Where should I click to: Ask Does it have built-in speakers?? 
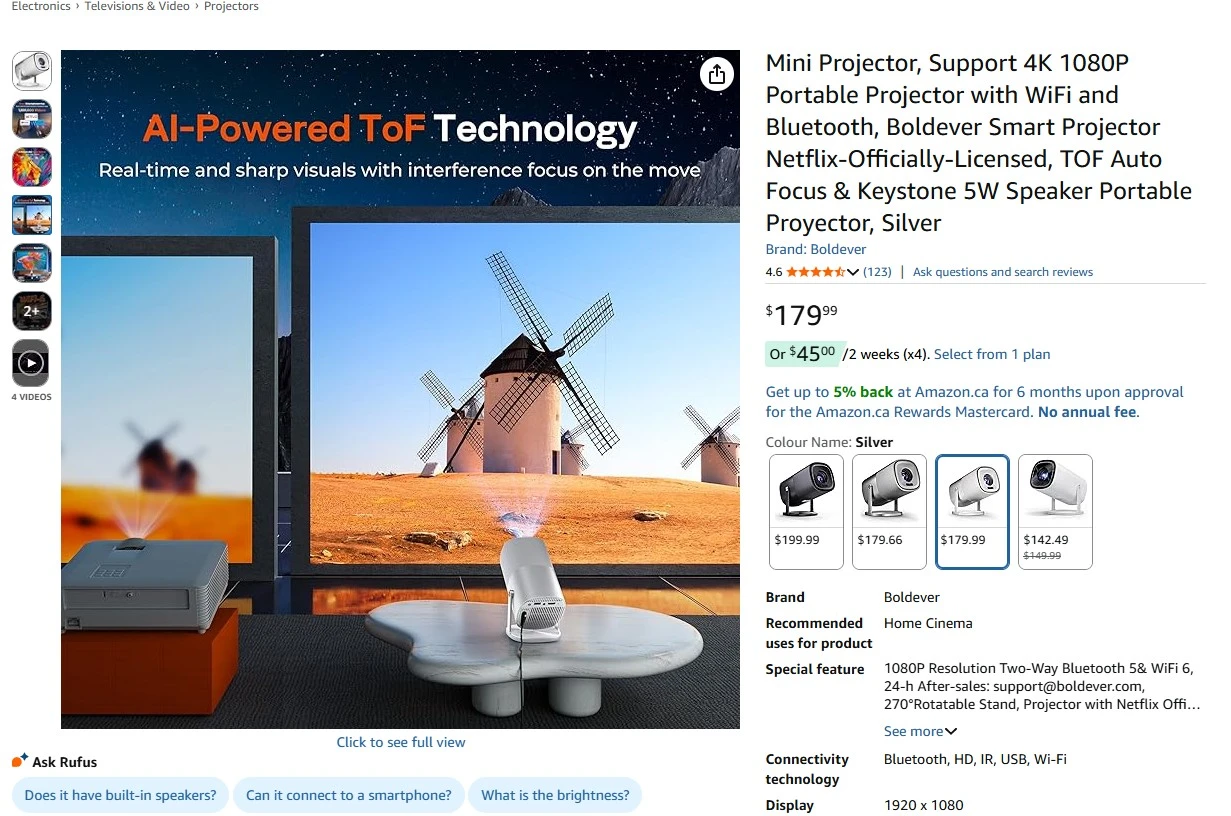point(120,795)
